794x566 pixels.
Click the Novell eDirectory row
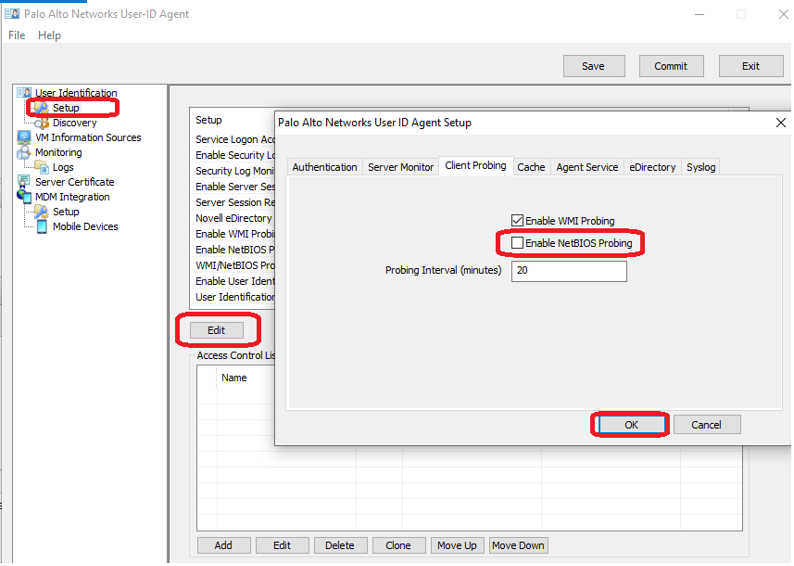234,218
